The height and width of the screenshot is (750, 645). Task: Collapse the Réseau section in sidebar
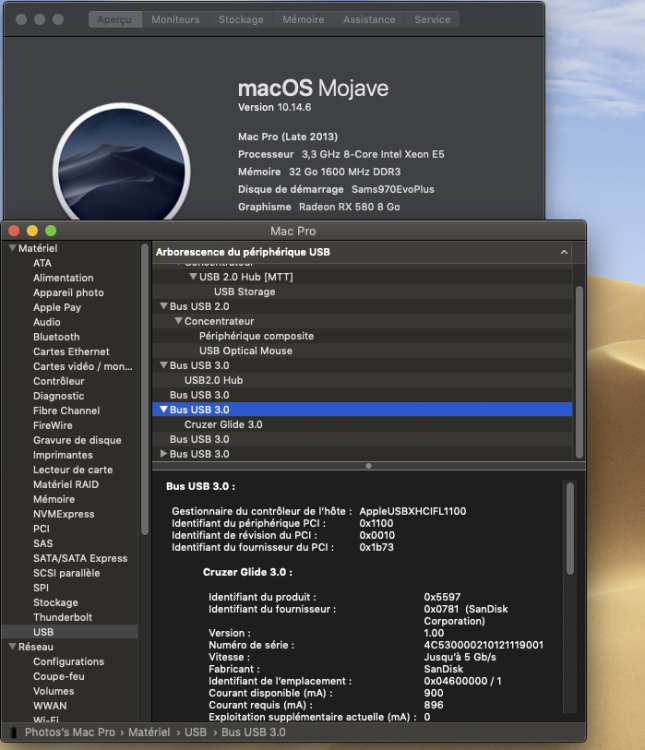pos(12,646)
